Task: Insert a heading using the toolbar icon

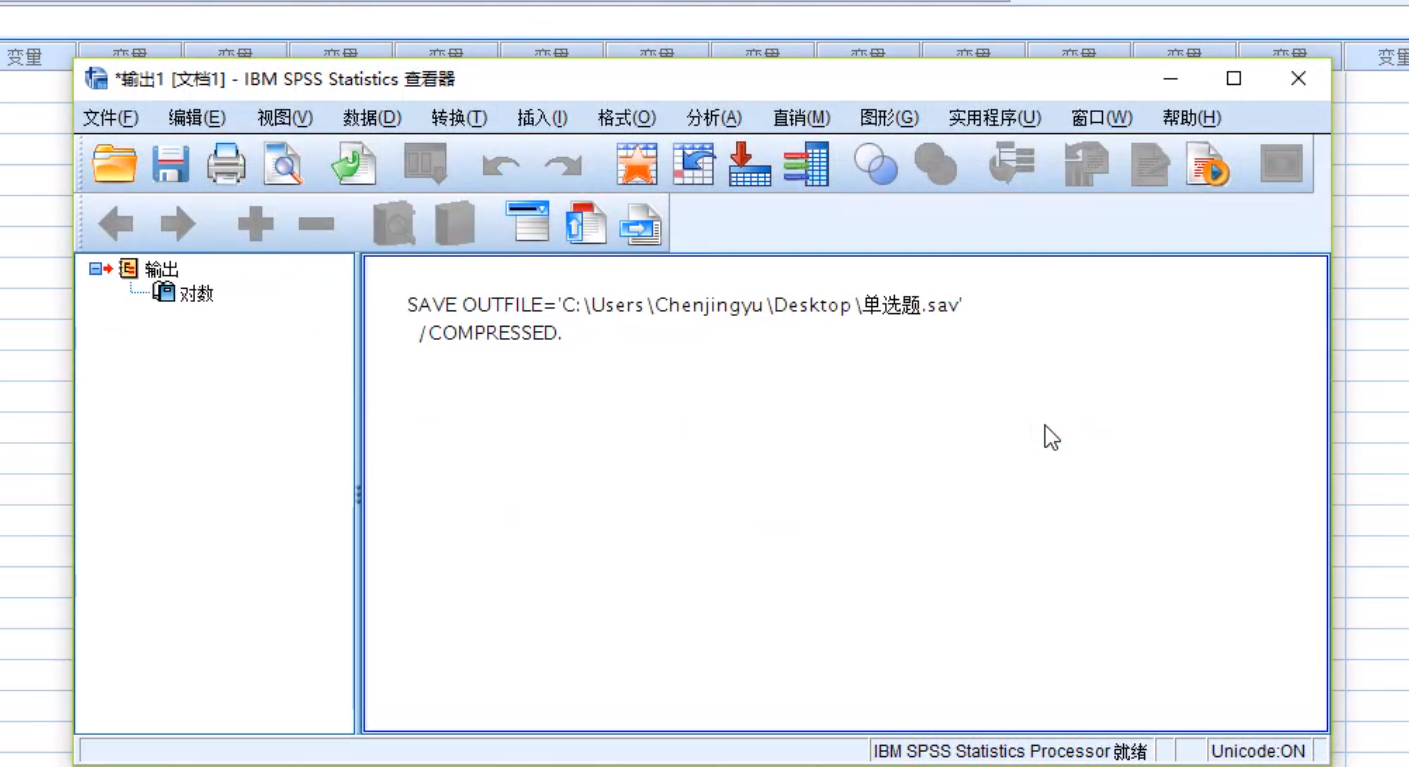Action: tap(527, 222)
